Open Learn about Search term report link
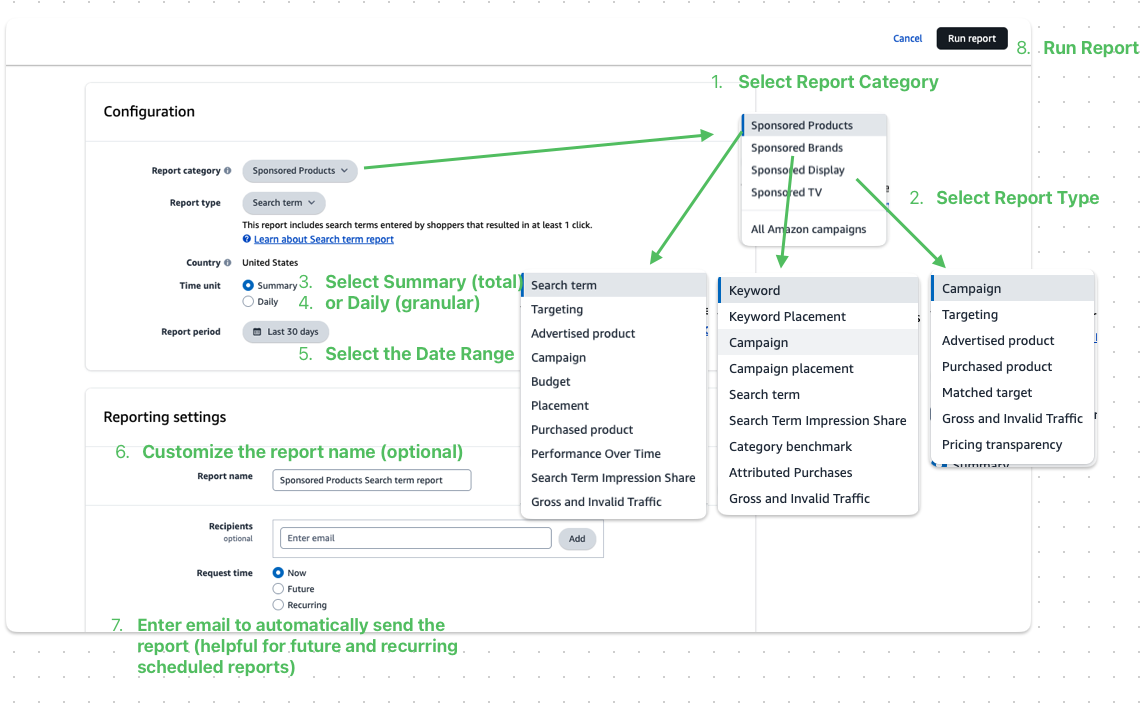This screenshot has height=703, width=1147. (x=323, y=239)
